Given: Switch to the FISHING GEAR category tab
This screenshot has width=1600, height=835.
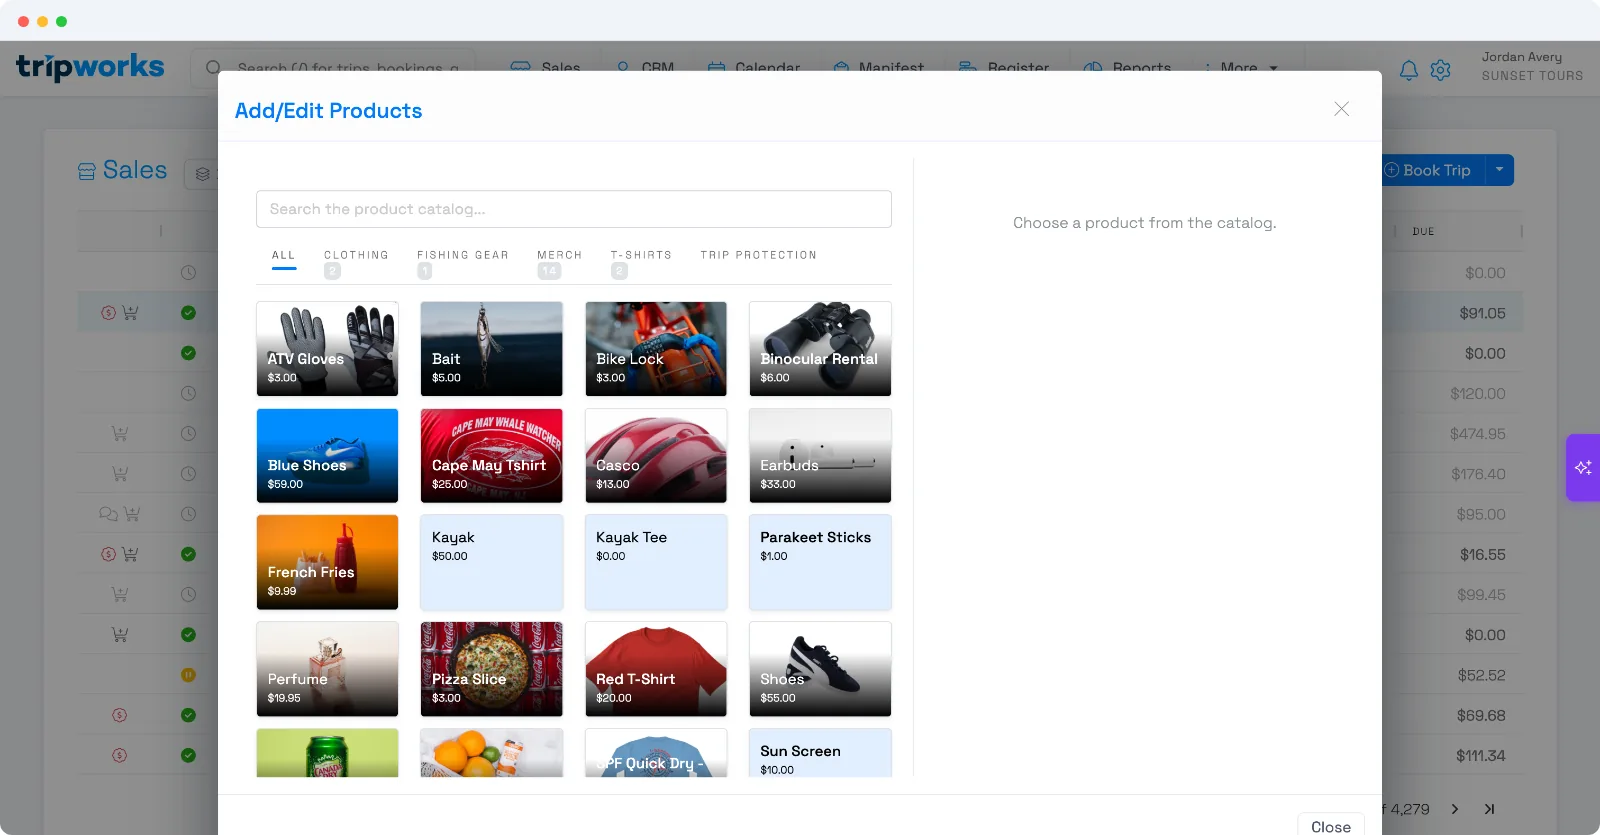Looking at the screenshot, I should pyautogui.click(x=462, y=263).
